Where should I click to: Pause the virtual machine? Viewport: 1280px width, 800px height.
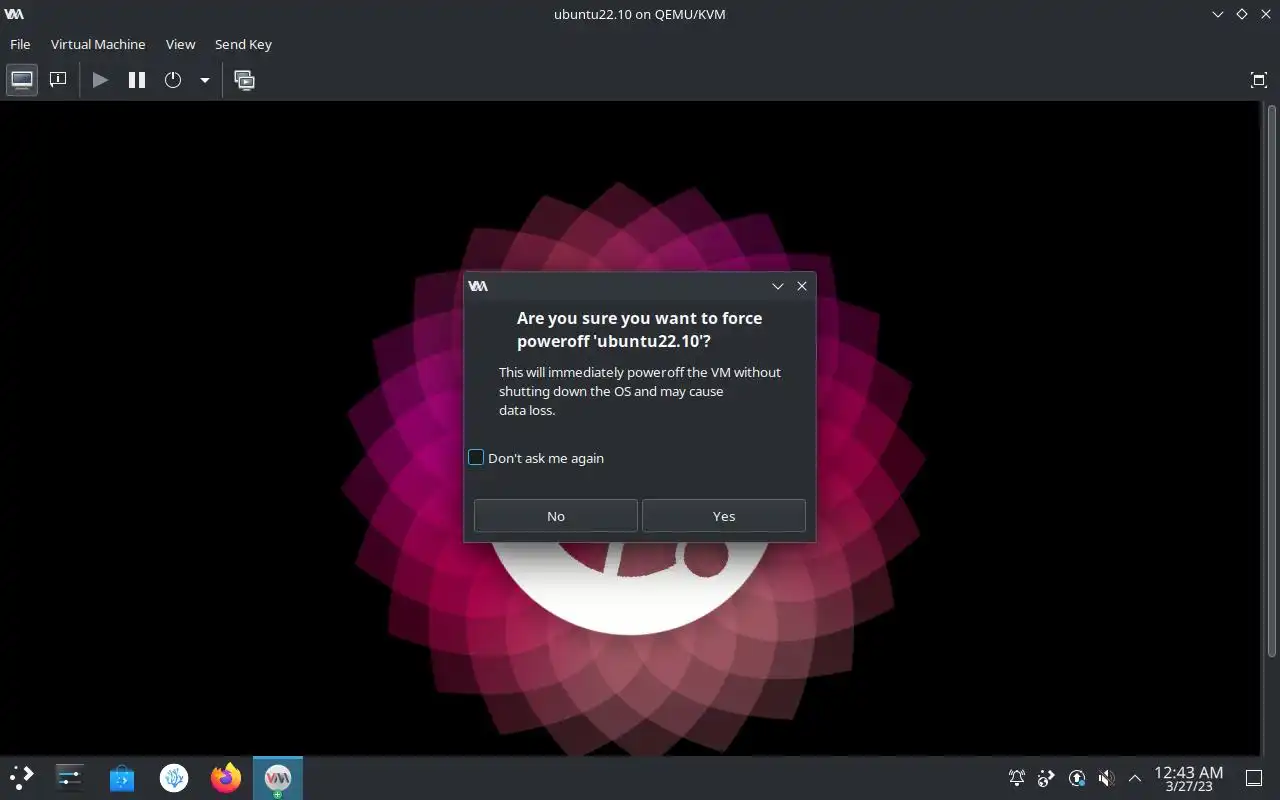coord(137,80)
